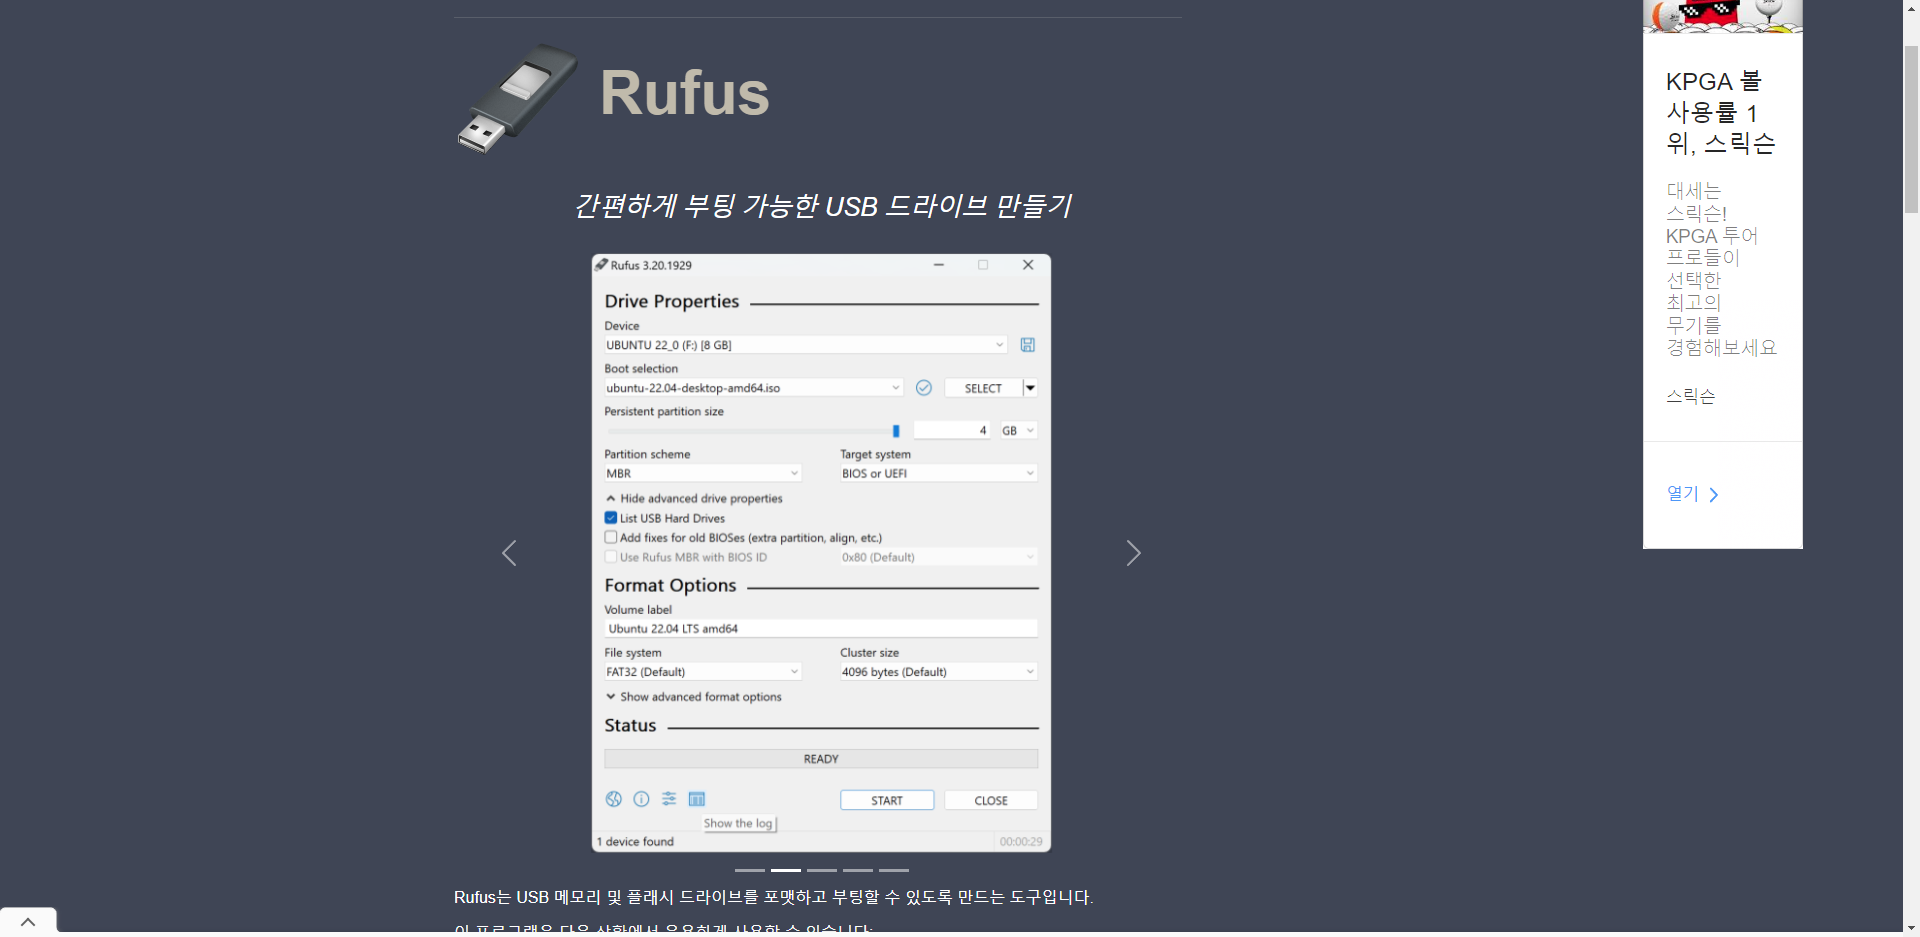This screenshot has width=1920, height=937.
Task: Collapse Hide advanced drive properties
Action: point(694,498)
